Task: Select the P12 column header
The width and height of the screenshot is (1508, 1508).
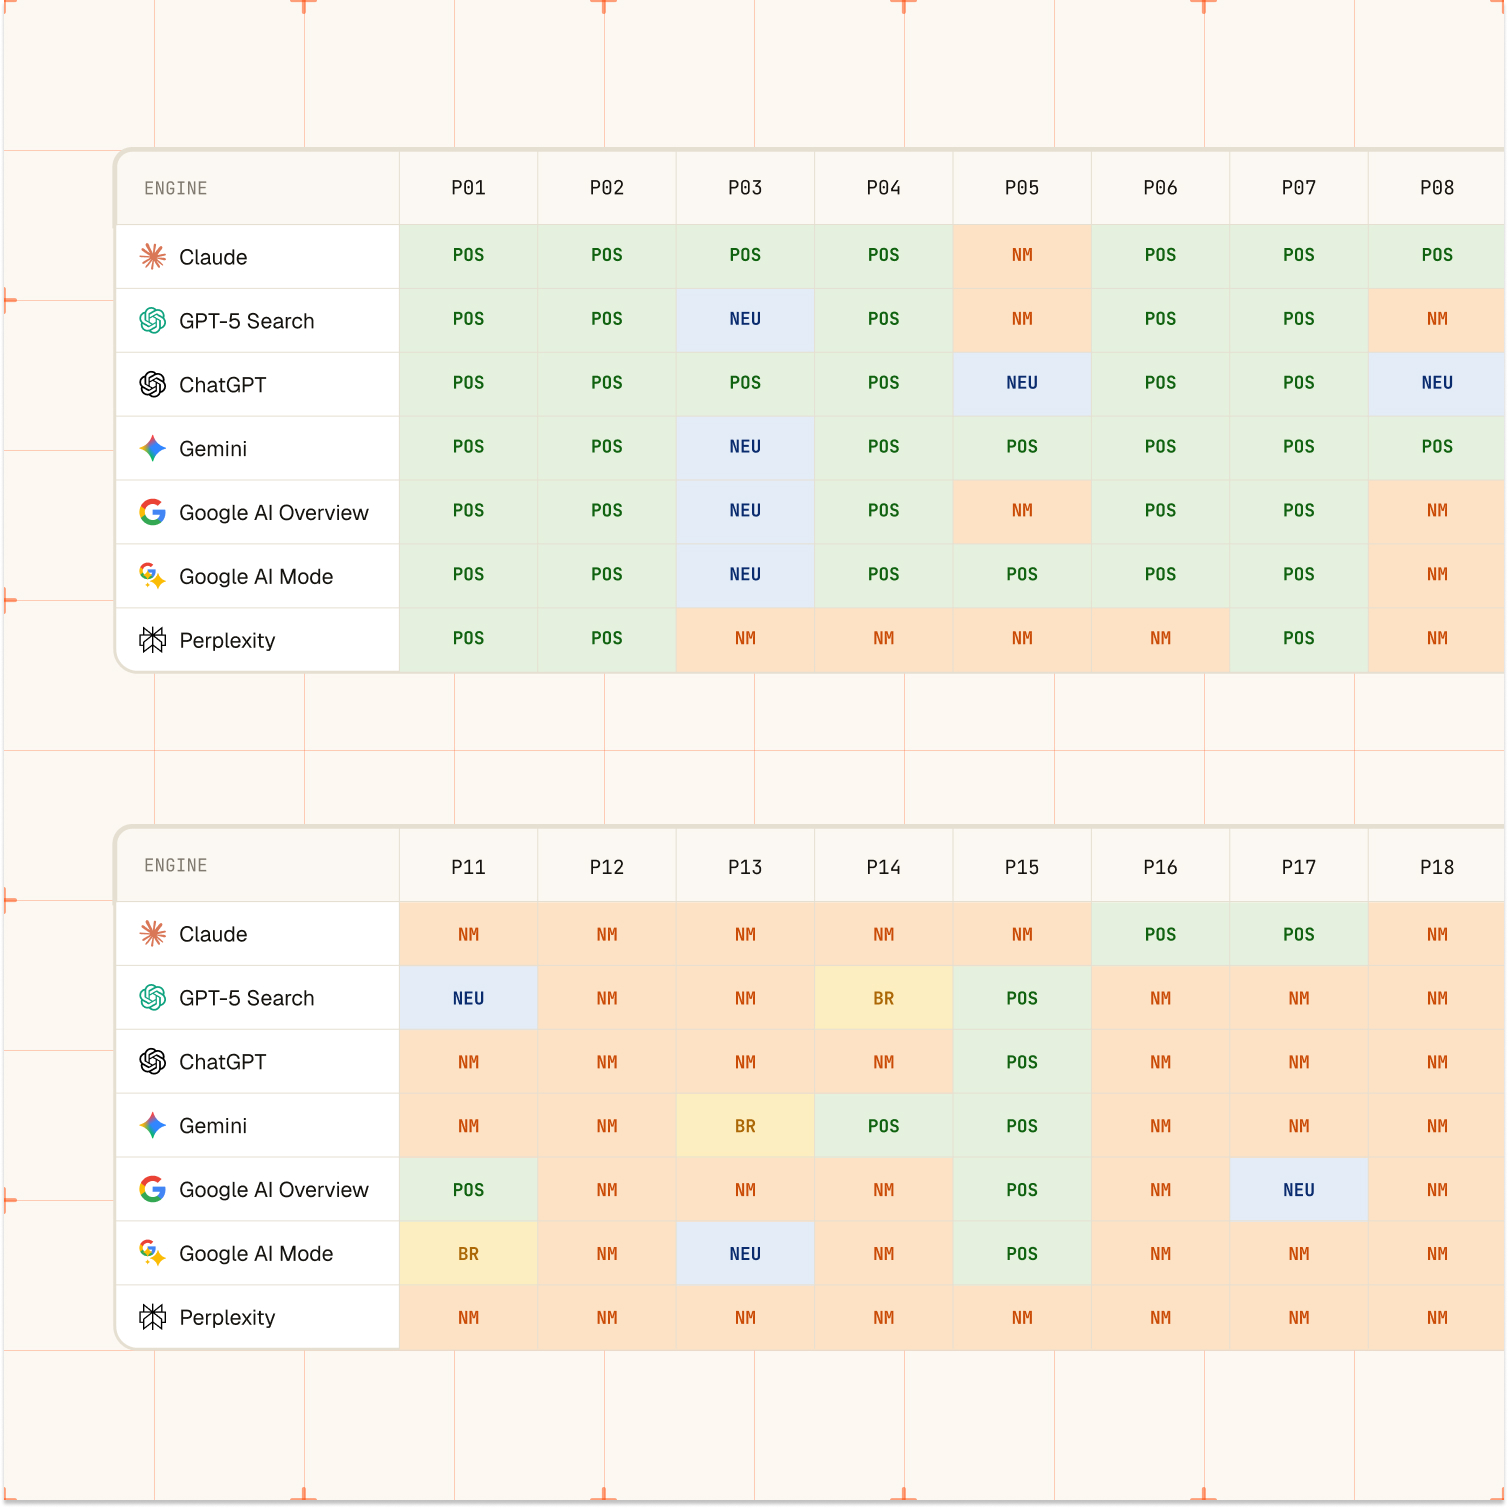Action: click(x=607, y=866)
